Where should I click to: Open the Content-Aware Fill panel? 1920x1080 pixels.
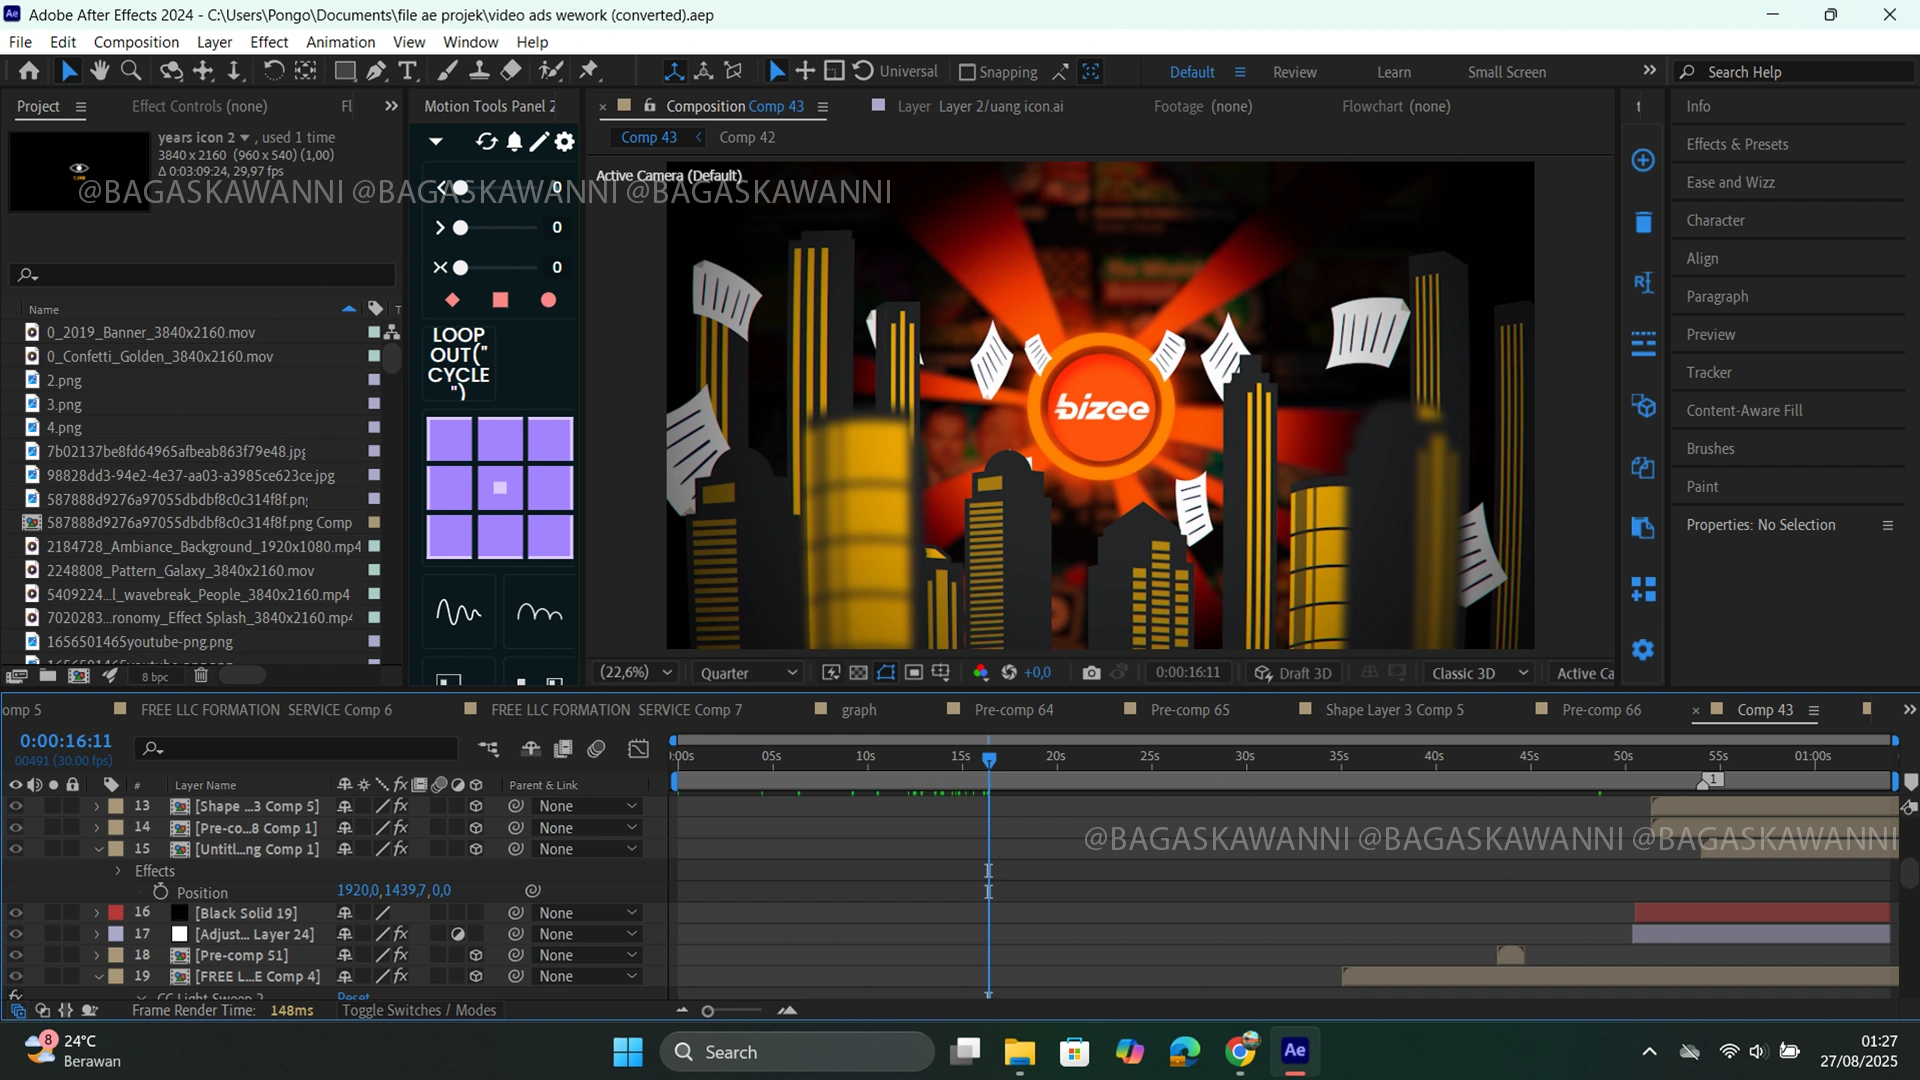[x=1744, y=410]
